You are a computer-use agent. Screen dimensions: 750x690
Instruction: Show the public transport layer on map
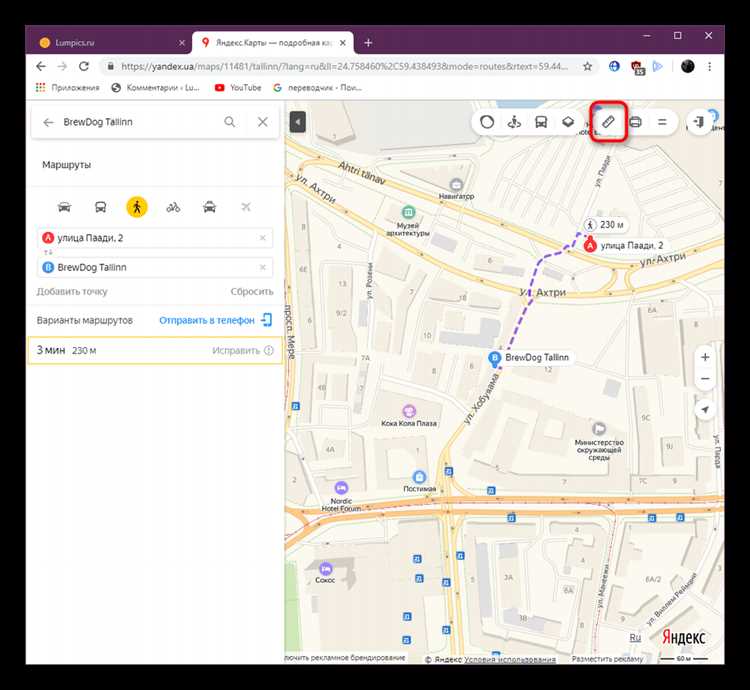541,122
